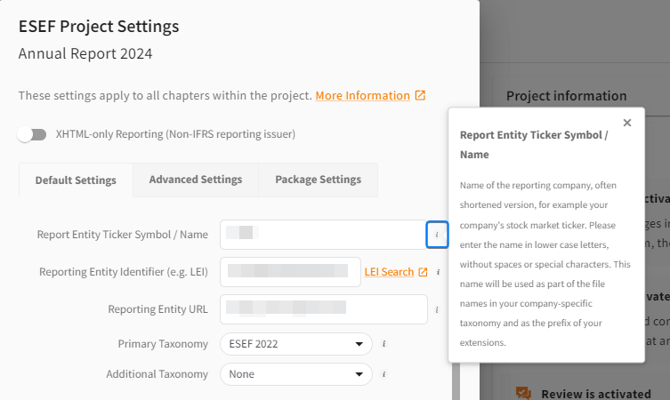Screen dimensions: 670x400
Task: Open the More Information link
Action: [362, 96]
